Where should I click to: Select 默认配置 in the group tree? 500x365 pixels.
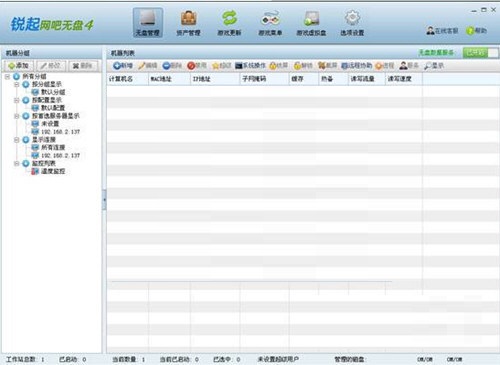point(53,108)
